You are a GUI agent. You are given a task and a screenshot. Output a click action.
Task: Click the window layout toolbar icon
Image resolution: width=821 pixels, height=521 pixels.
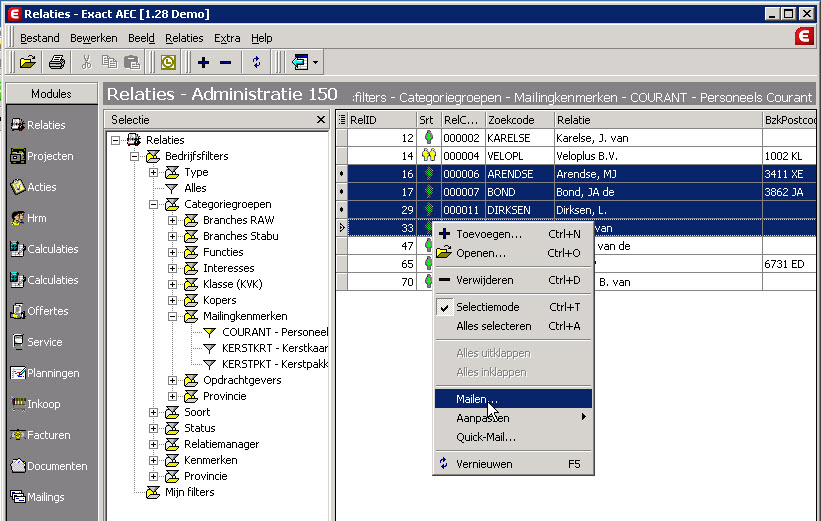(300, 62)
